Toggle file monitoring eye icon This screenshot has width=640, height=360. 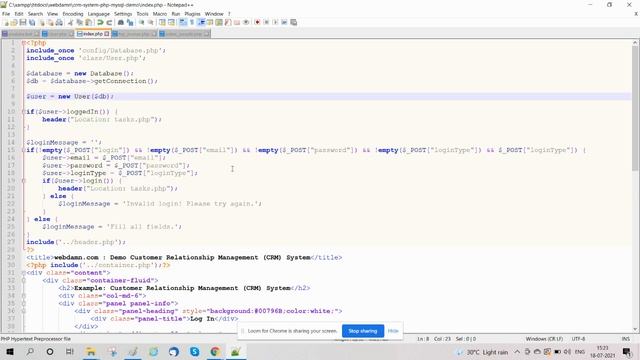click(x=246, y=22)
